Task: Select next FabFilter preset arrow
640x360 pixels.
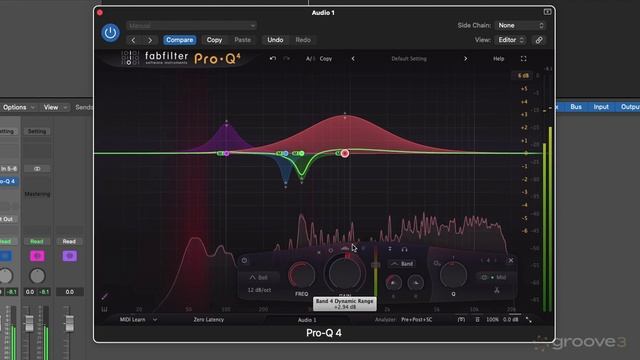Action: pos(465,59)
